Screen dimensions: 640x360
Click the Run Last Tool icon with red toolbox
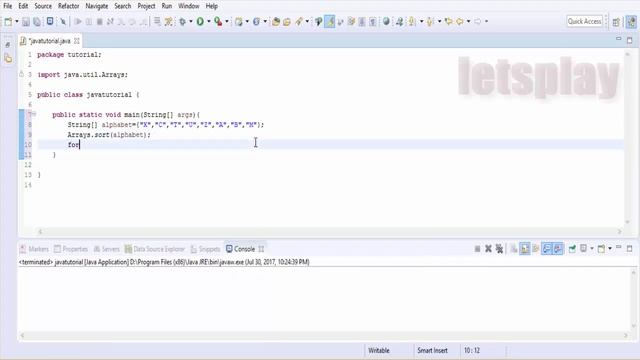(218, 22)
